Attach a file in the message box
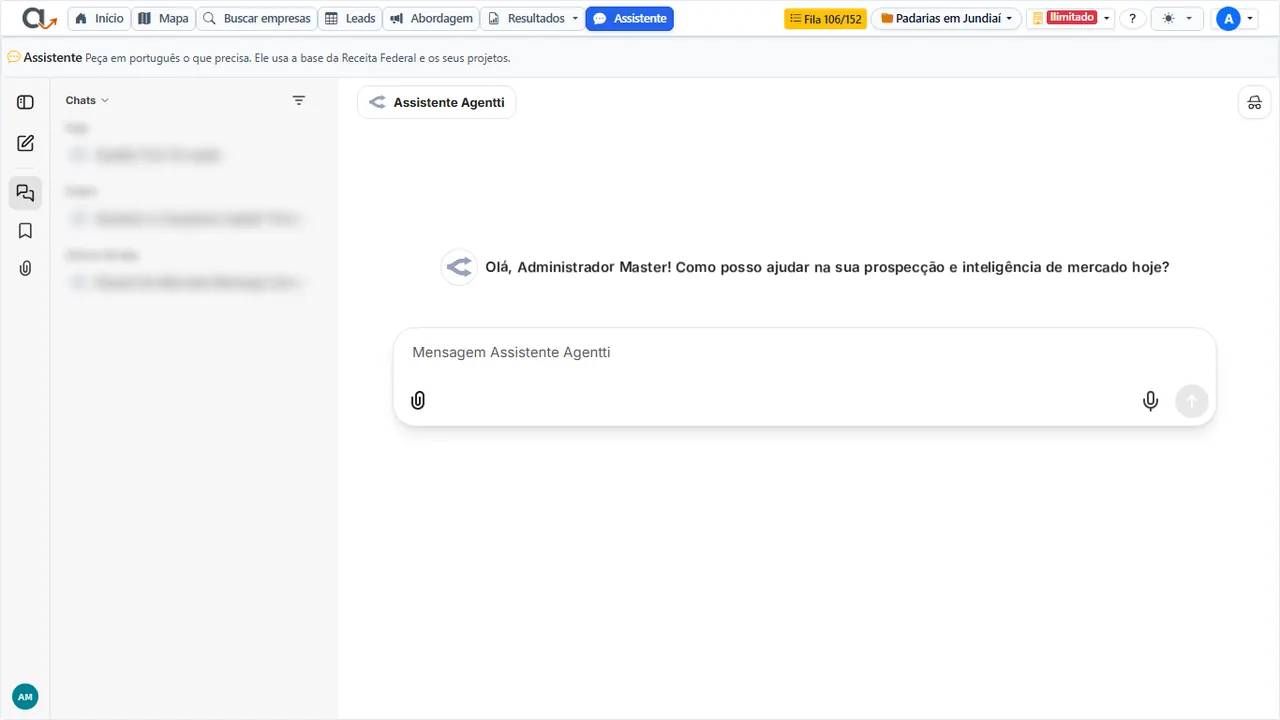 418,400
